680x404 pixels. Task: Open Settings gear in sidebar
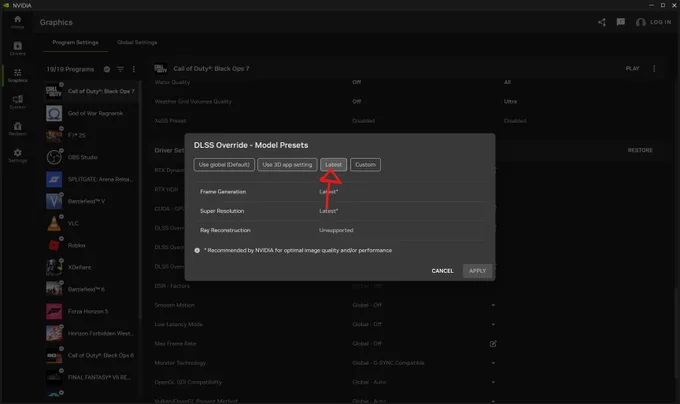[x=17, y=156]
